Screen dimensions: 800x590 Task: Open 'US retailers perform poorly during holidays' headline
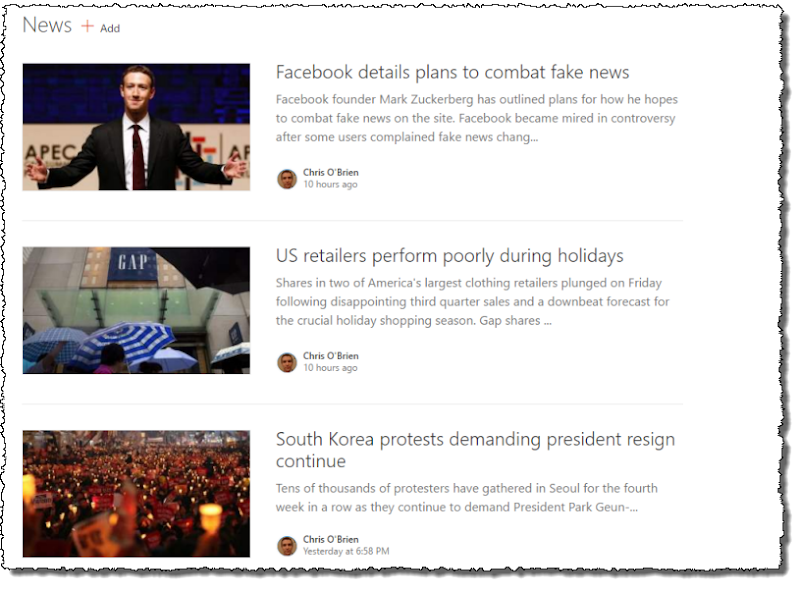(x=449, y=256)
